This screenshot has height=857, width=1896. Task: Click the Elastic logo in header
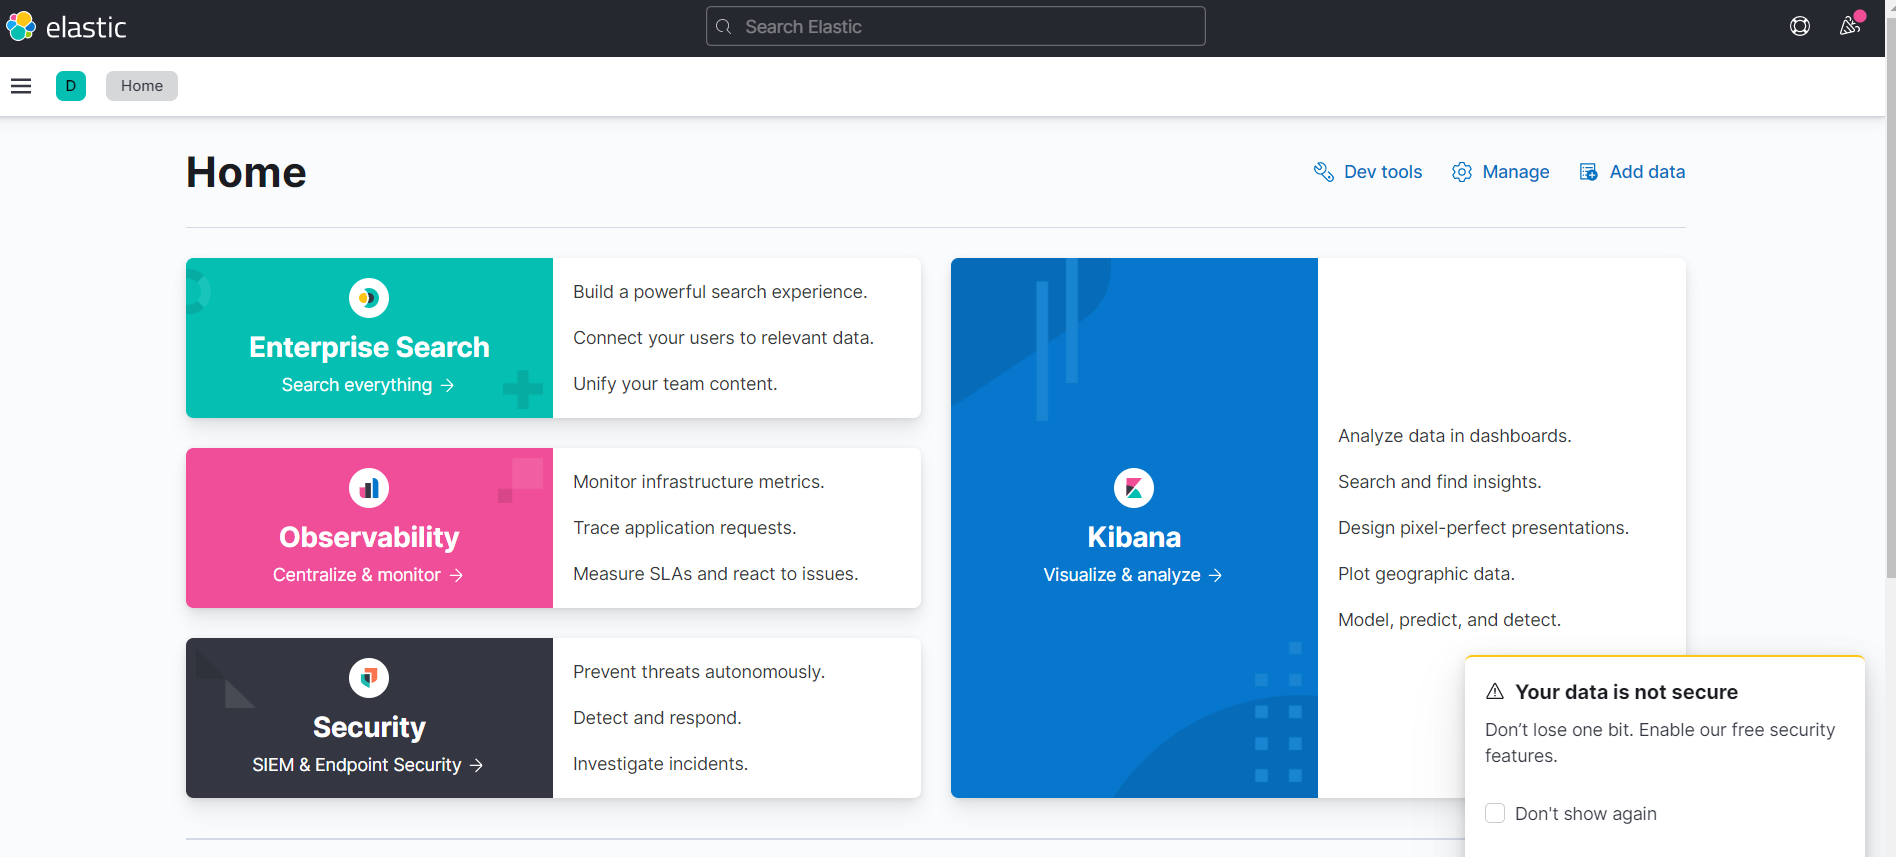pos(66,27)
